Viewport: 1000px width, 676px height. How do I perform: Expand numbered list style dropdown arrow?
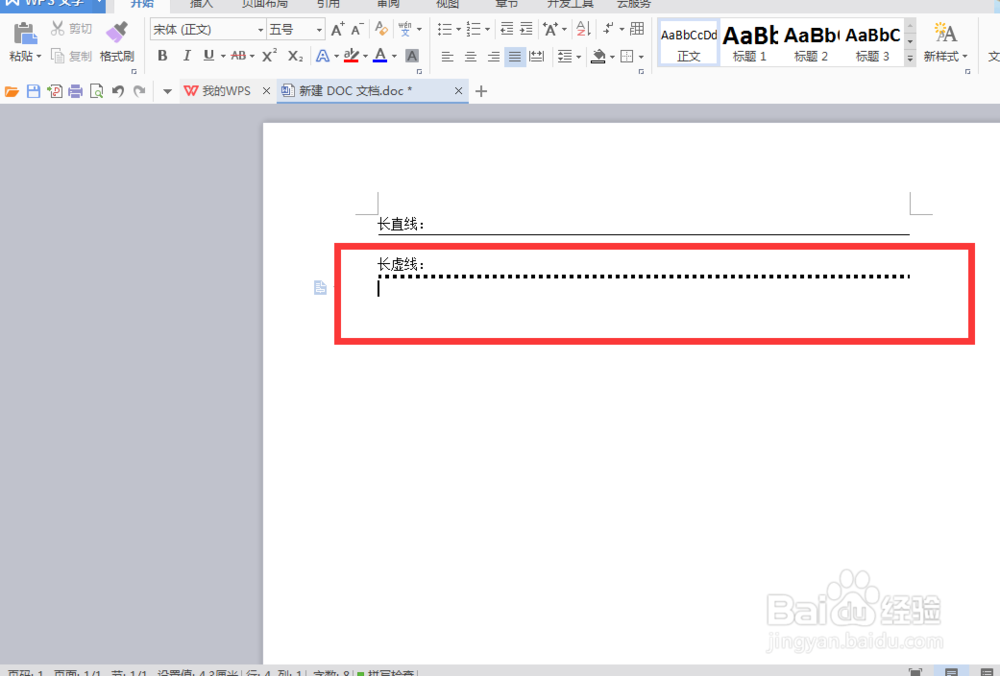[487, 29]
